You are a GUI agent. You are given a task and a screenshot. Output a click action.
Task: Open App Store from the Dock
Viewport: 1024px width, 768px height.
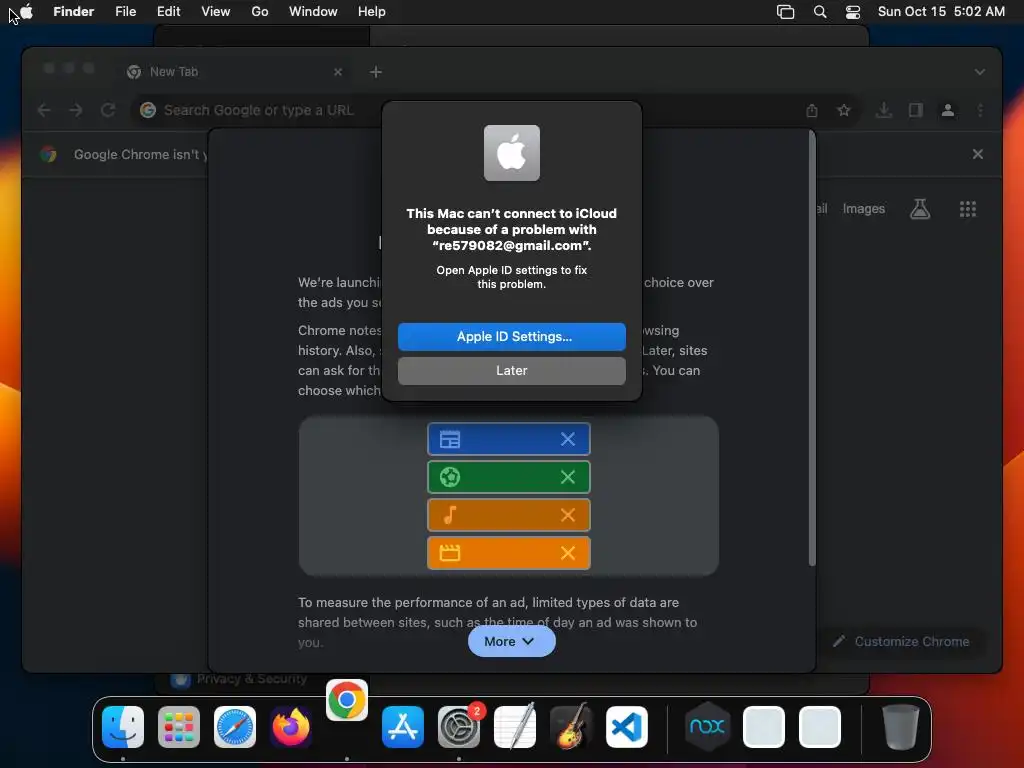point(403,726)
